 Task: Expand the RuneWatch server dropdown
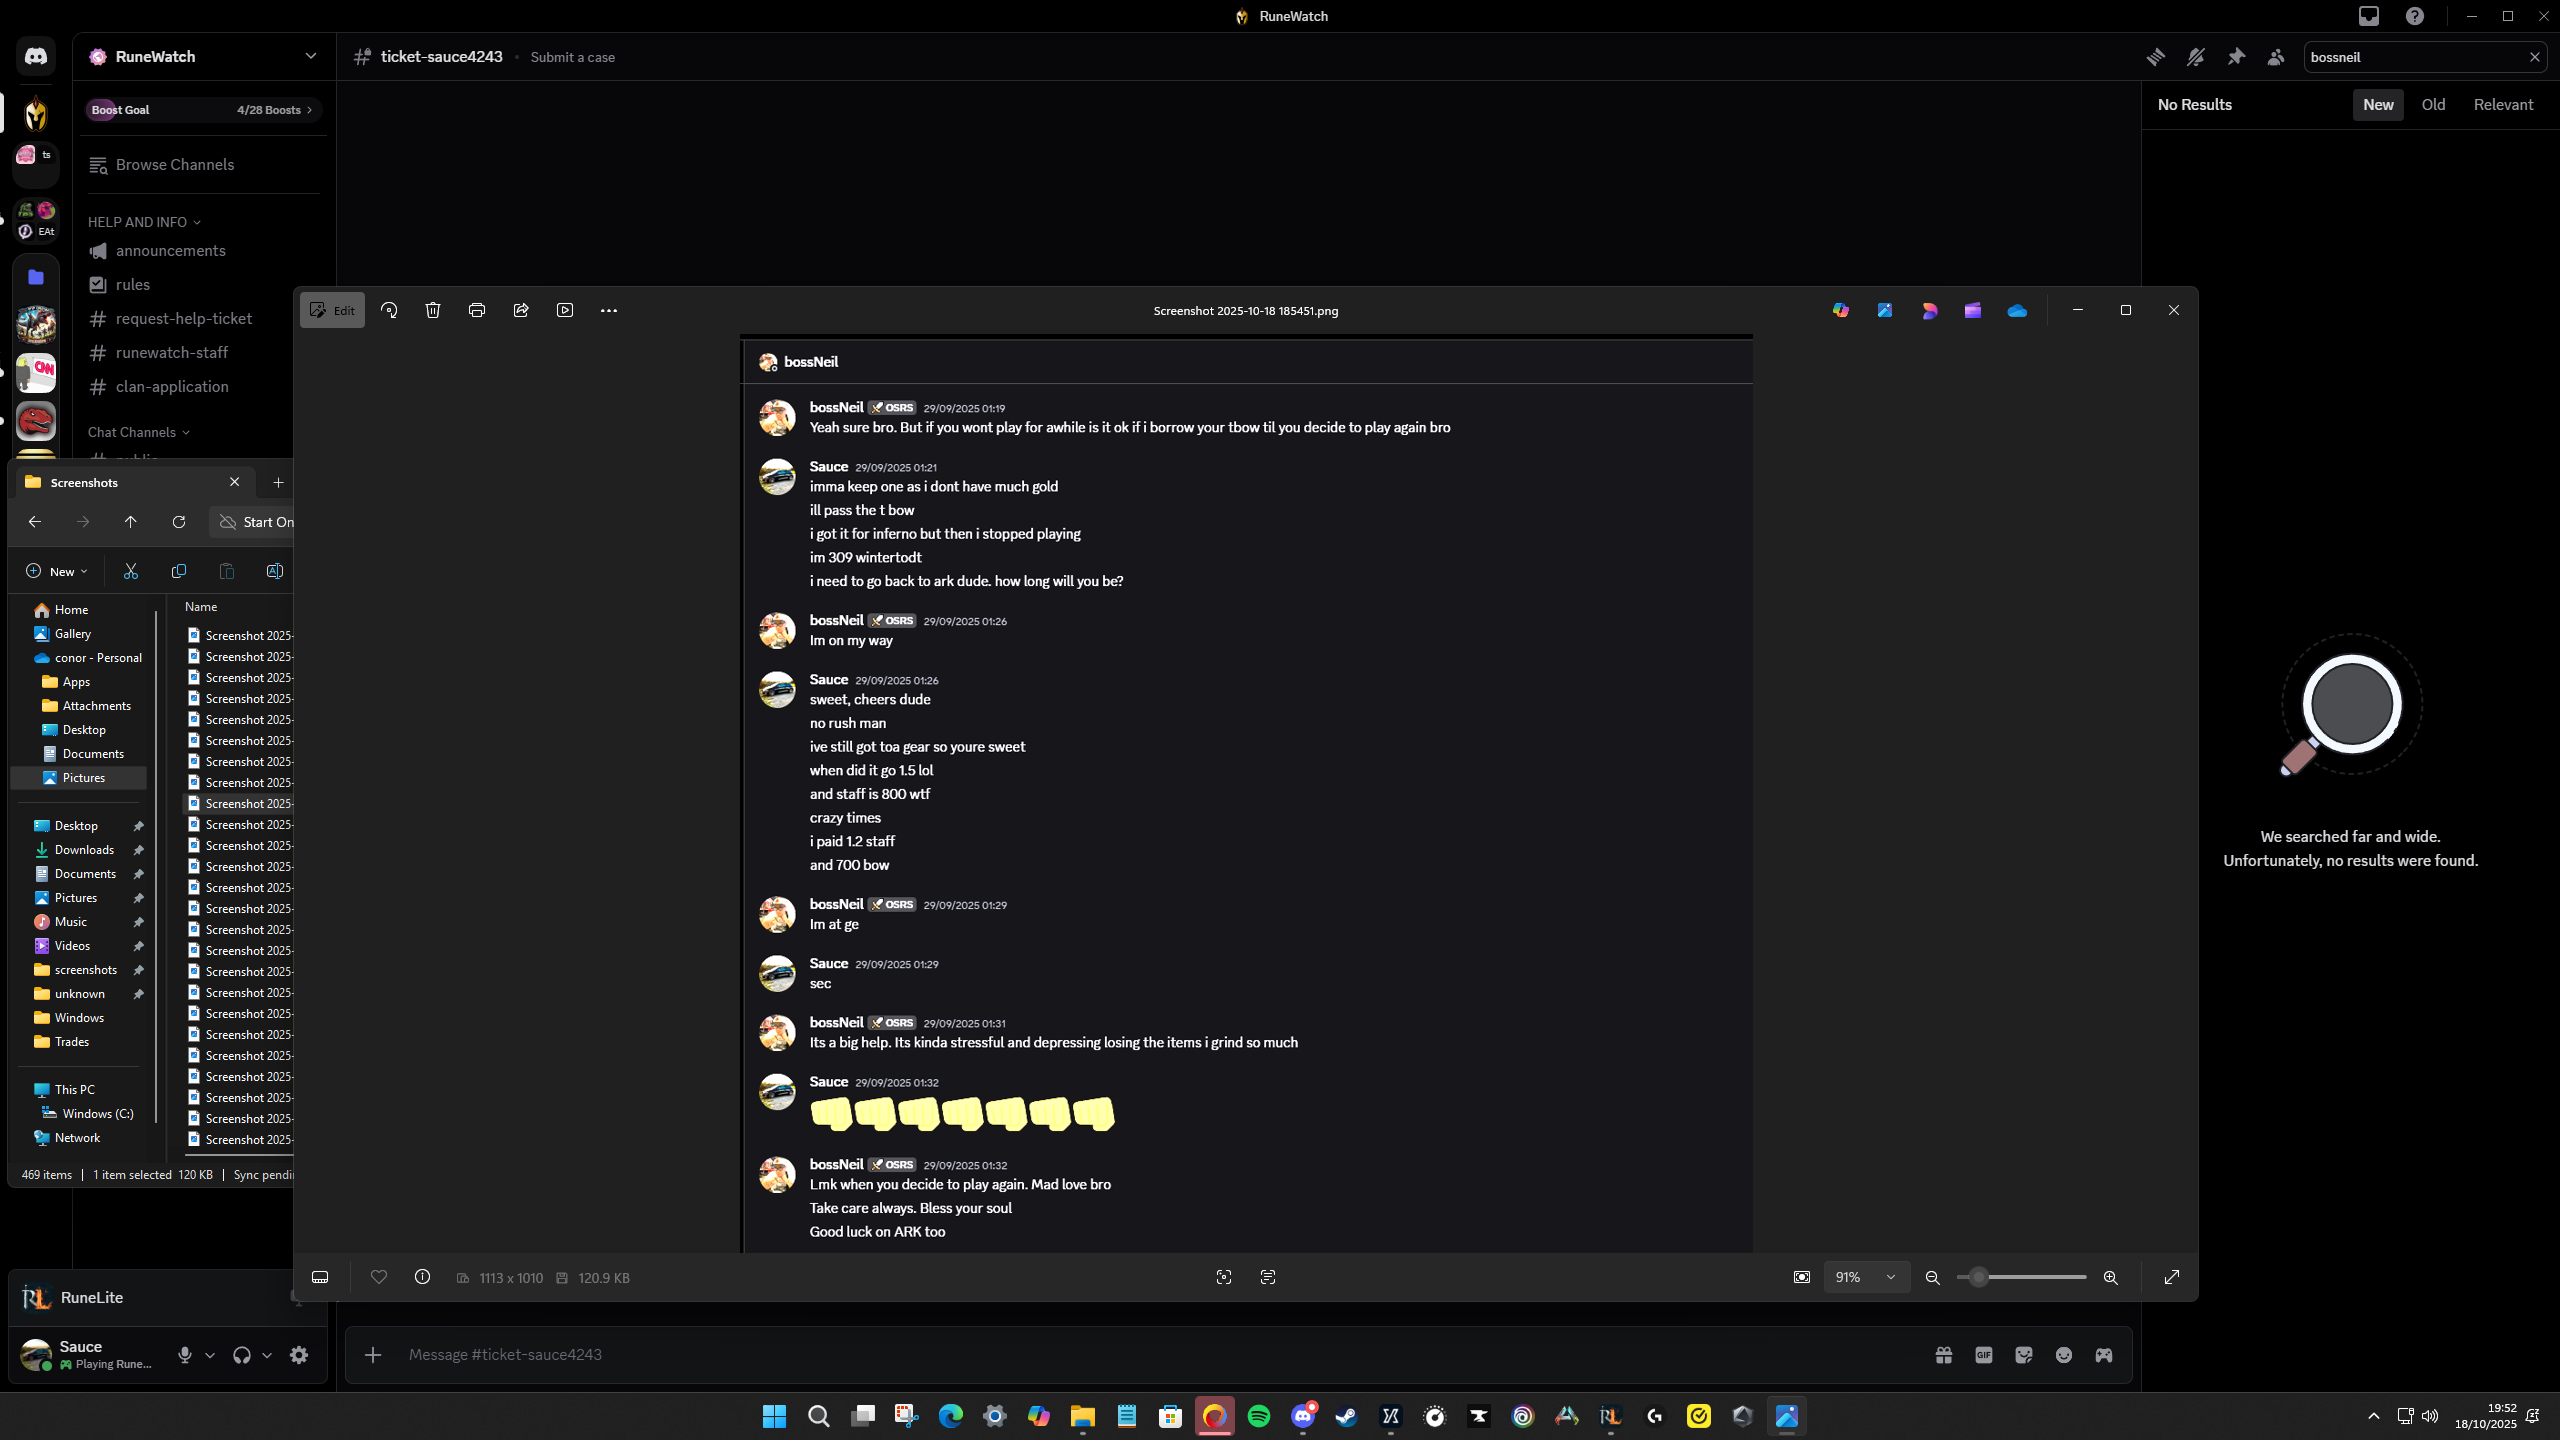[310, 56]
